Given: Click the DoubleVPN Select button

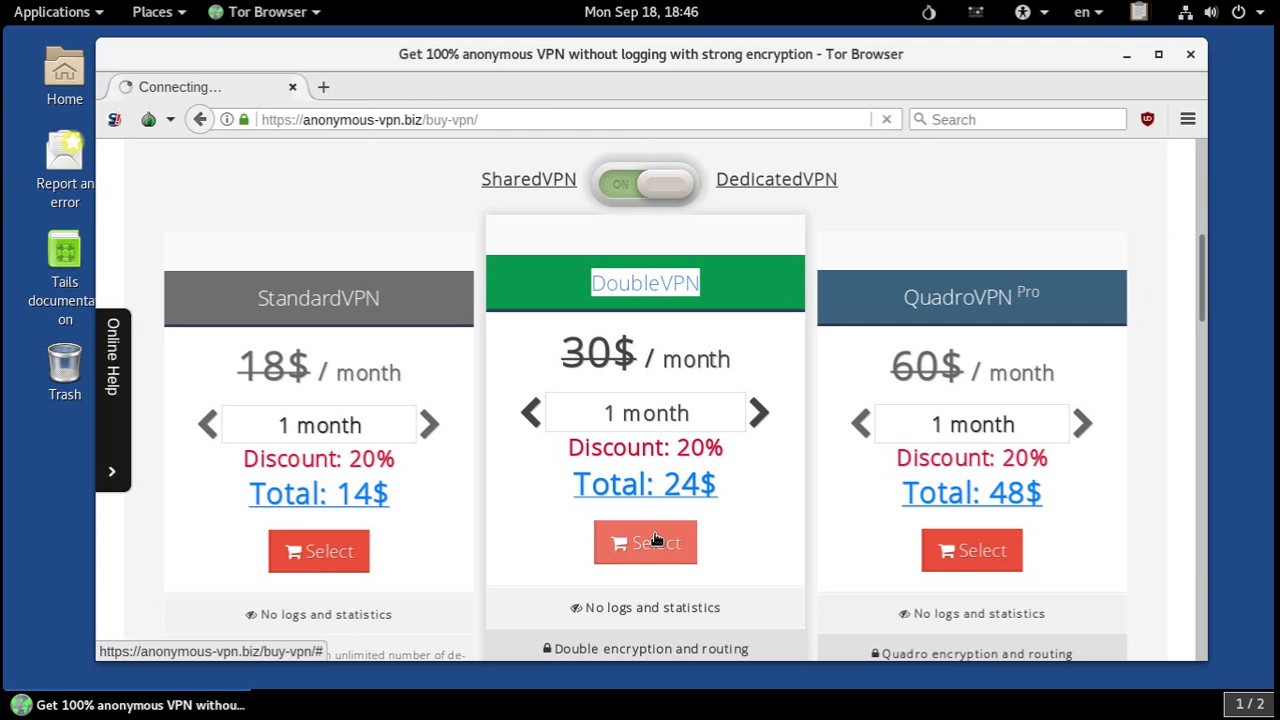Looking at the screenshot, I should coord(645,542).
